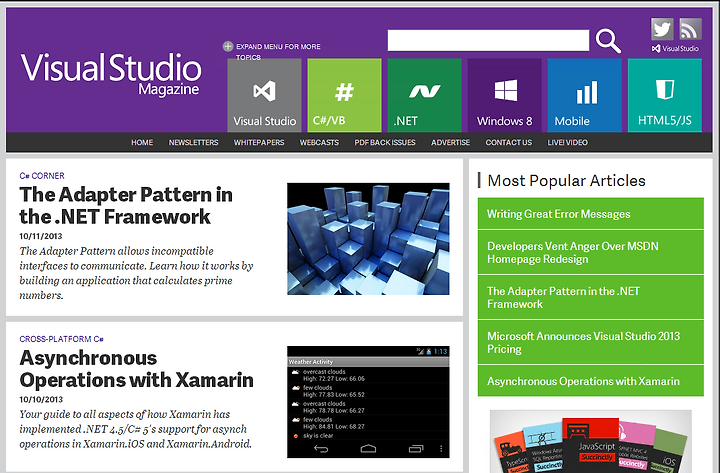Open The Adapter Pattern headline article

126,206
